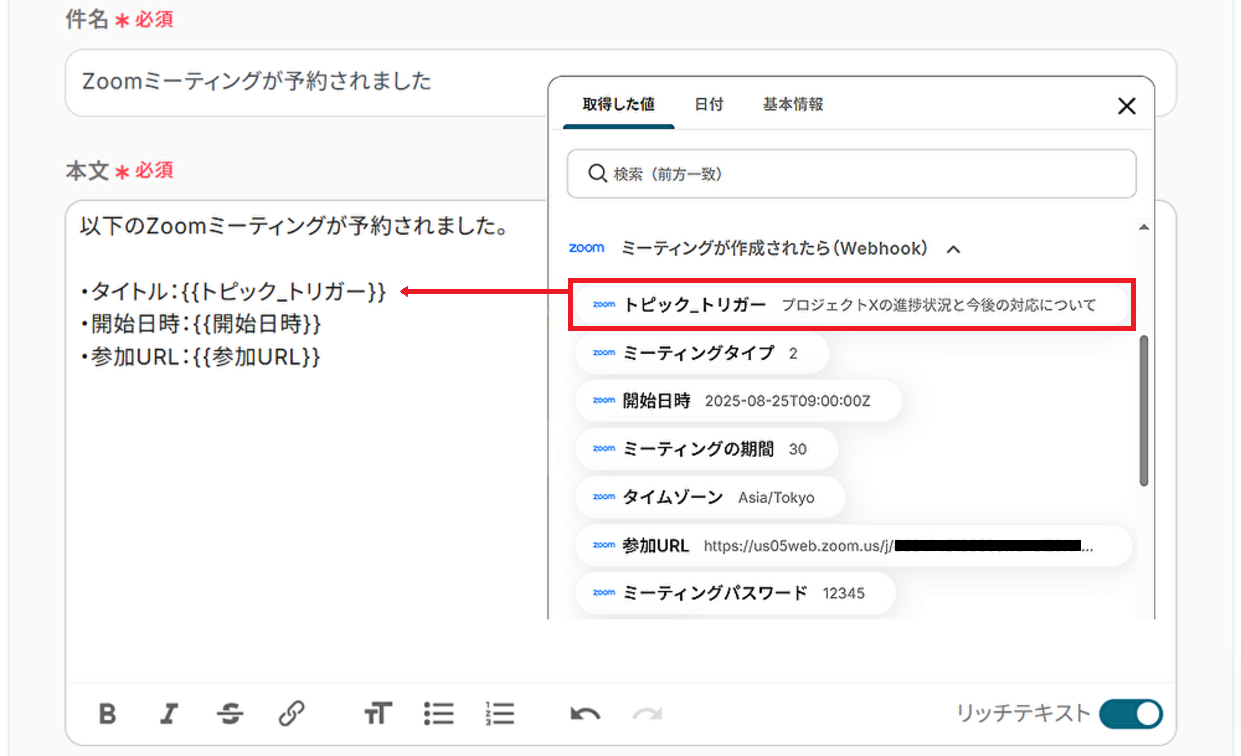Apply strikethrough formatting
1241x756 pixels.
(x=230, y=713)
